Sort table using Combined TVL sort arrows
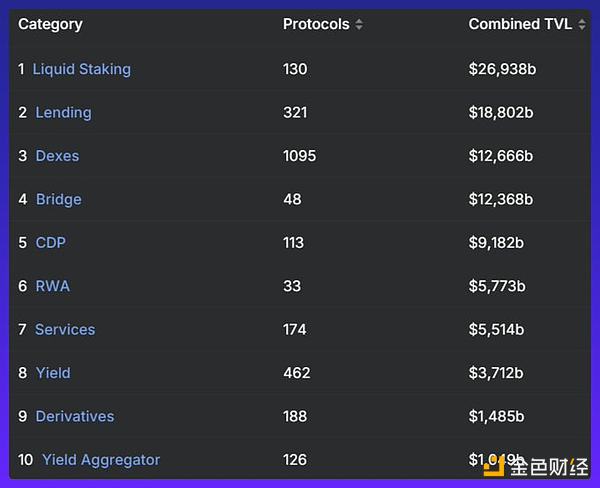This screenshot has width=600, height=488. pyautogui.click(x=582, y=24)
